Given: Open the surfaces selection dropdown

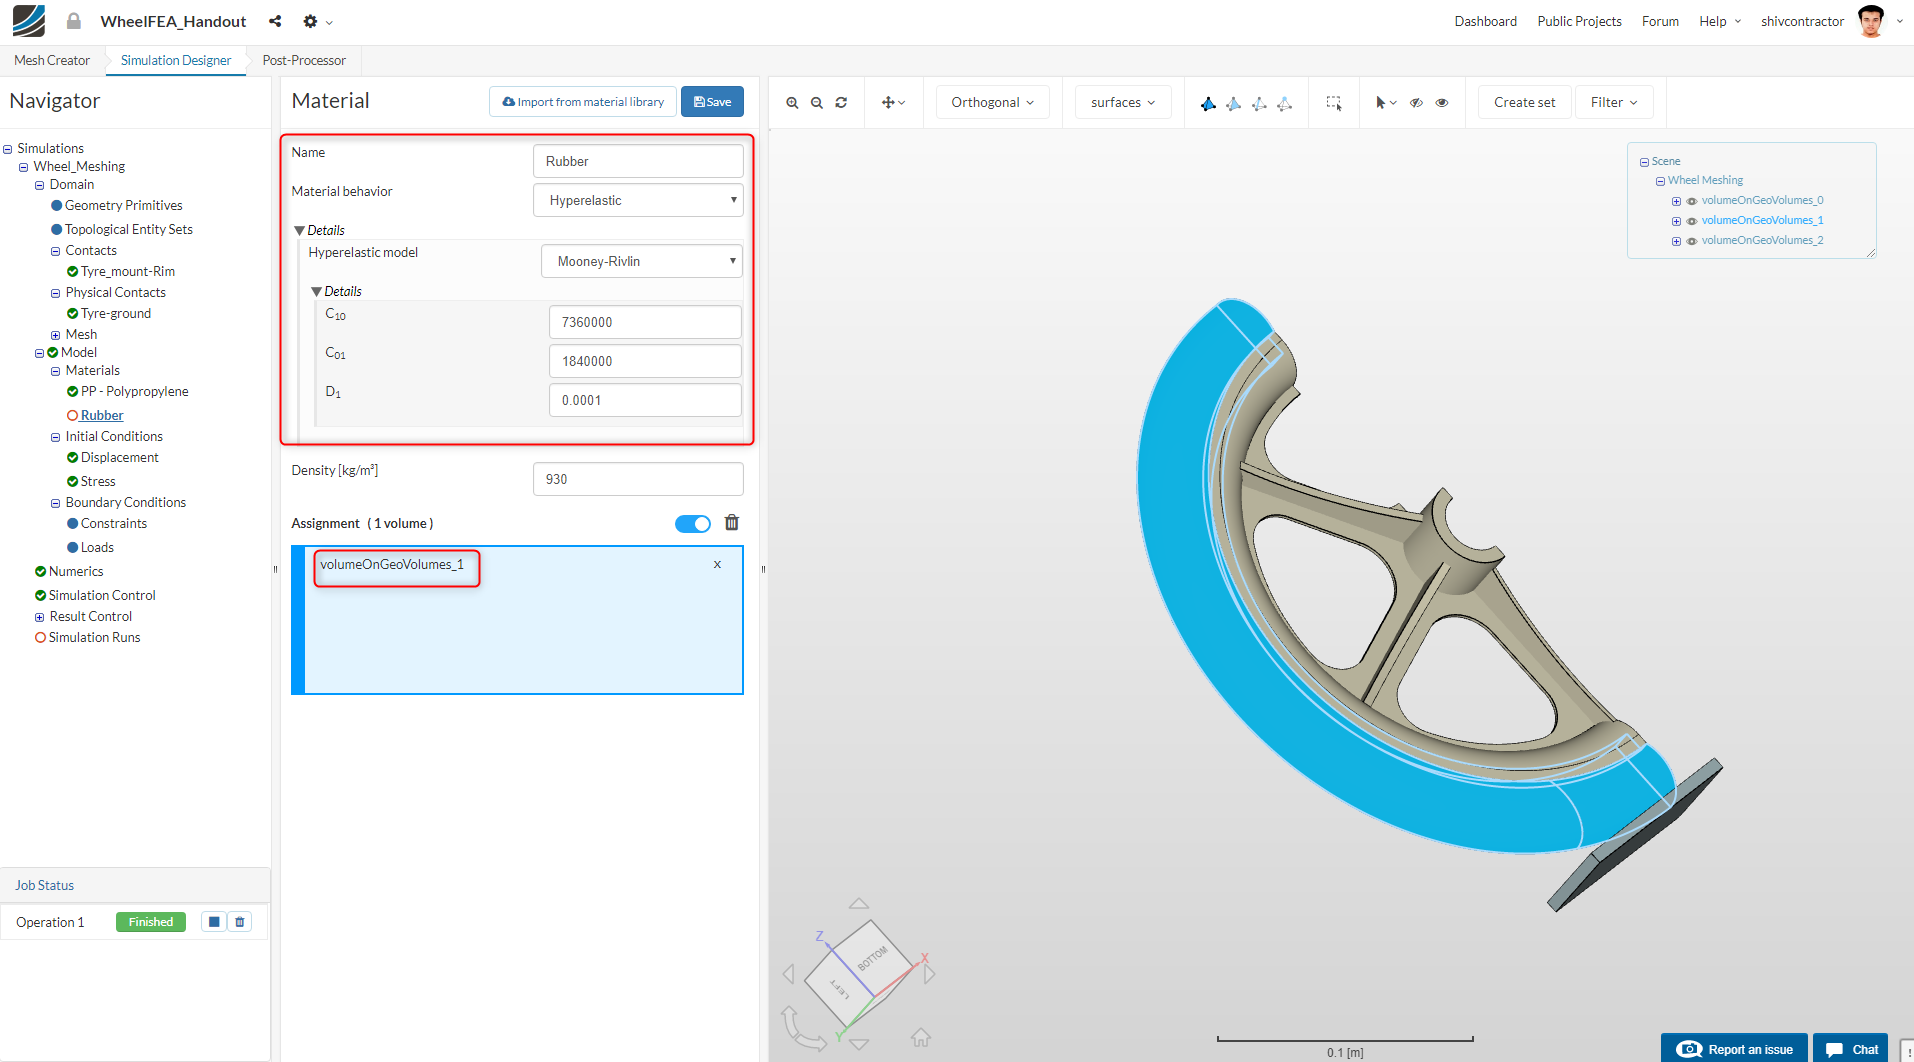Looking at the screenshot, I should pyautogui.click(x=1123, y=102).
